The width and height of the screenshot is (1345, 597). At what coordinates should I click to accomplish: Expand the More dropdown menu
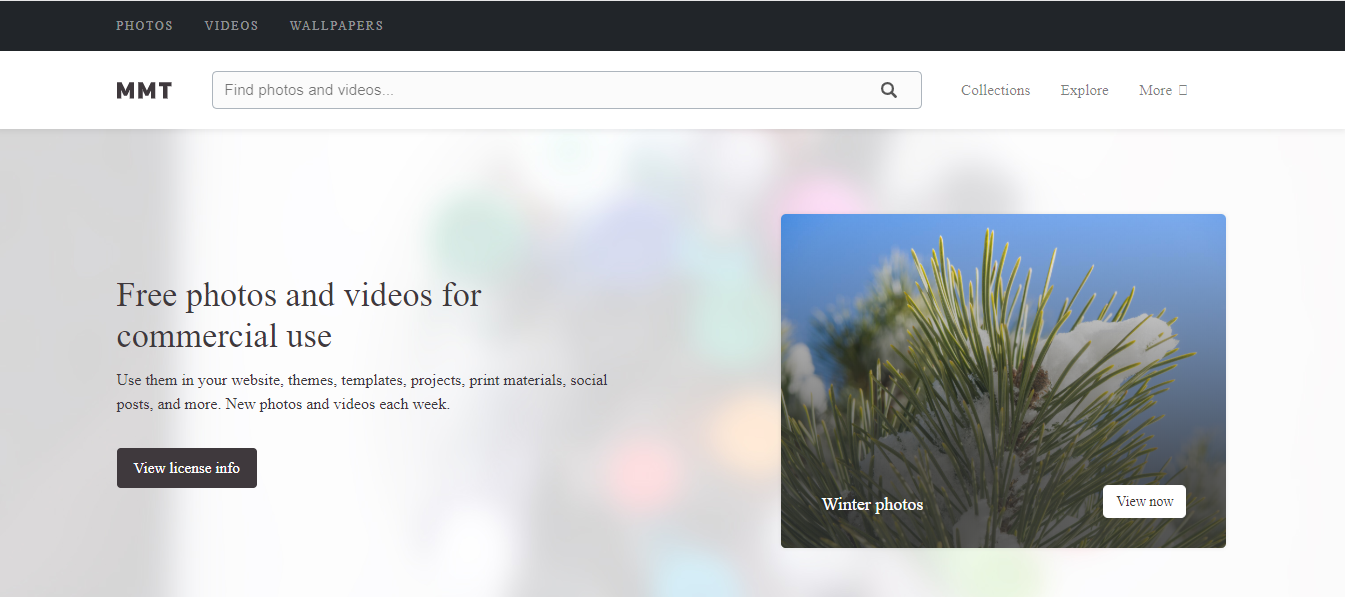pos(1163,90)
